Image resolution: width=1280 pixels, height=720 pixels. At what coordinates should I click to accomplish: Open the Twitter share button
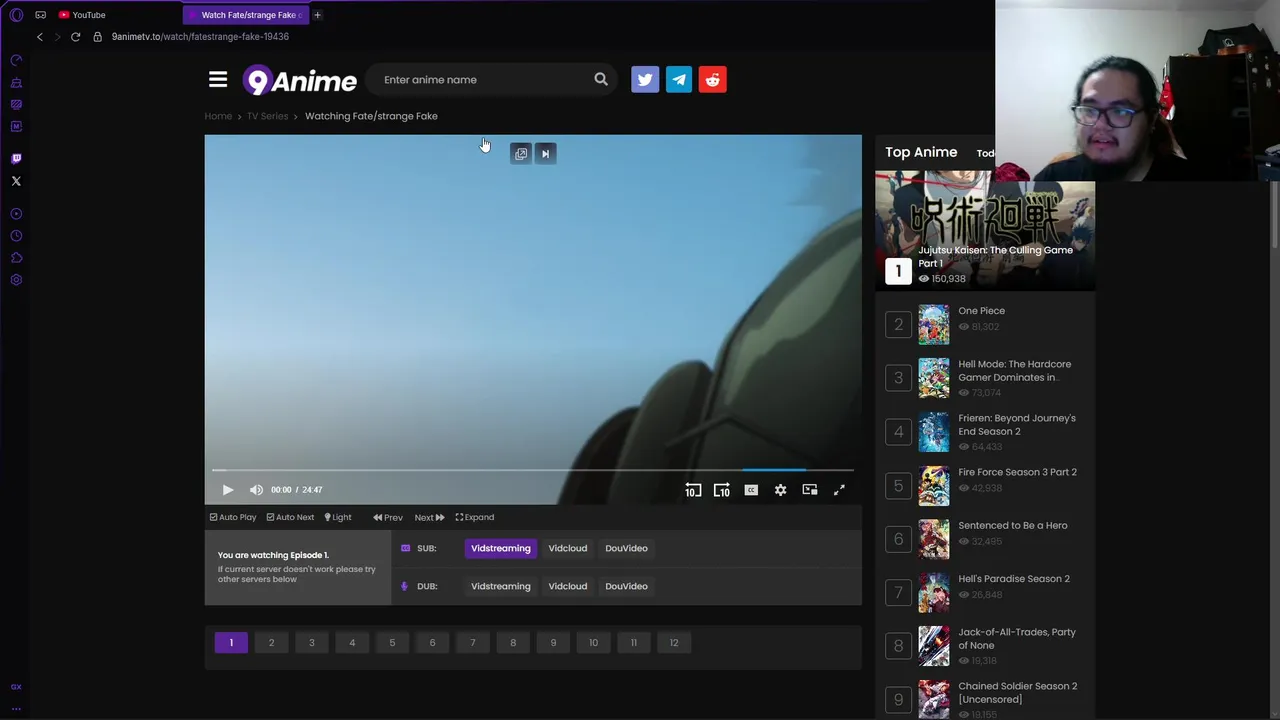645,80
